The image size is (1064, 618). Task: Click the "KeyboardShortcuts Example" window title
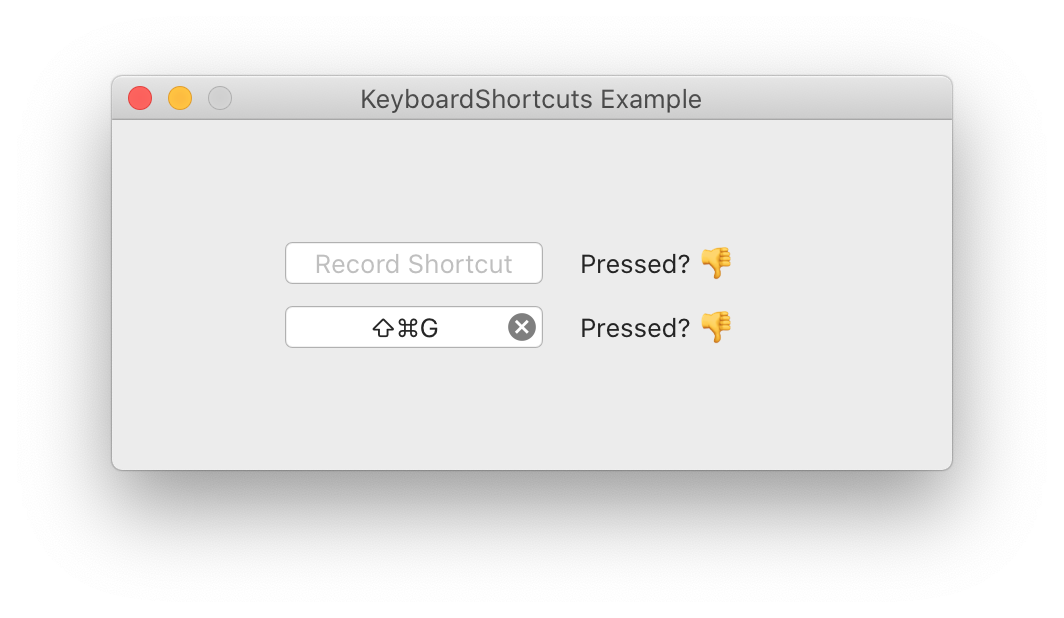tap(531, 100)
